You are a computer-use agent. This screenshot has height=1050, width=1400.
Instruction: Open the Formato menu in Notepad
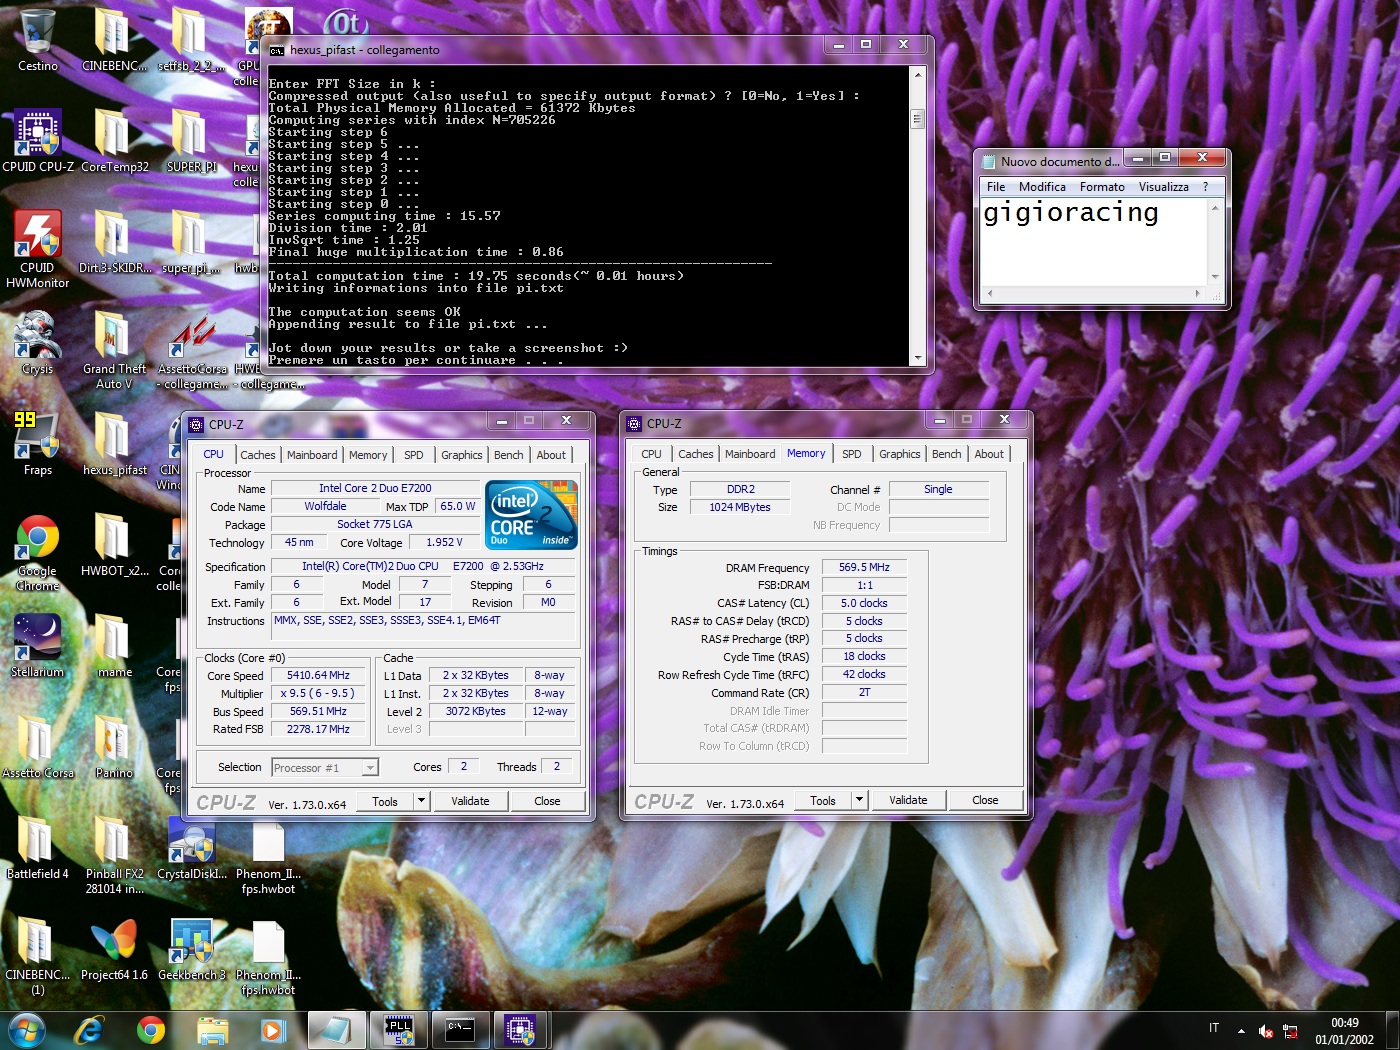tap(1102, 187)
